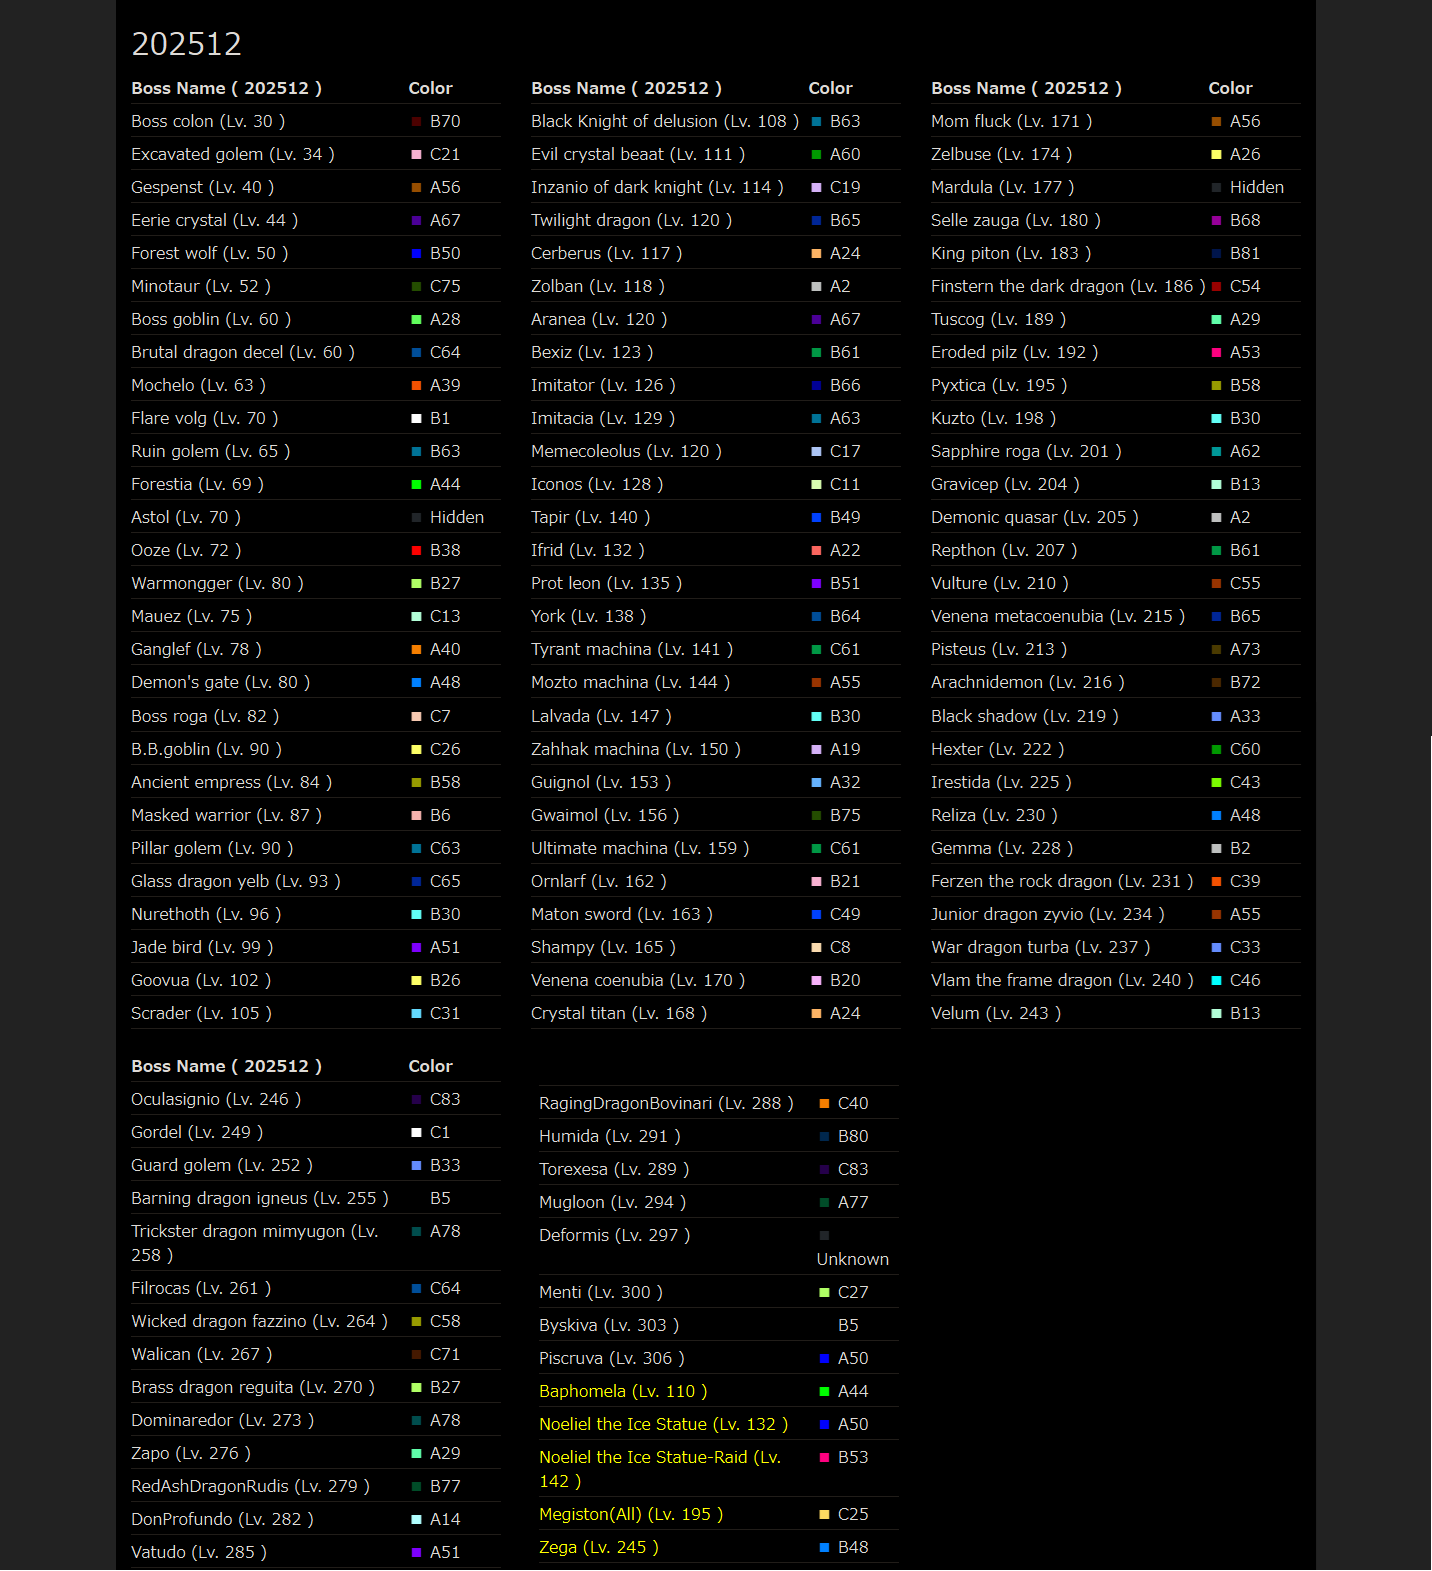Click the white B1 swatch beside Flare volg
1432x1571 pixels.
416,419
